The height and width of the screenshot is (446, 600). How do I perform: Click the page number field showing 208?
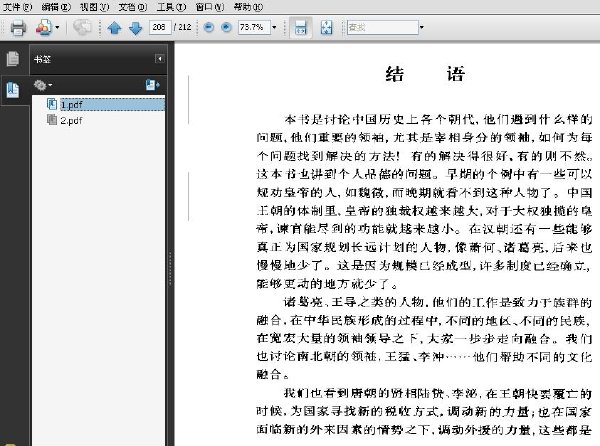[x=160, y=27]
